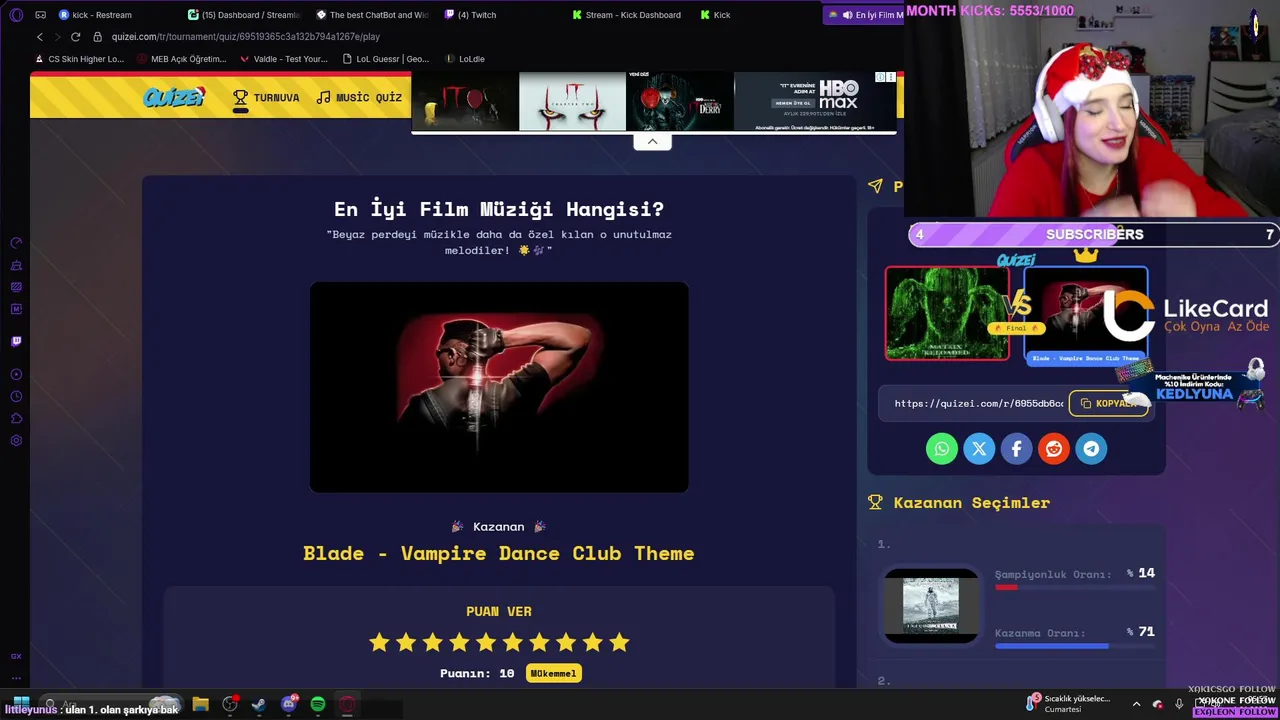Click the 'Kazanan Seçimler' heading
Screen dimensions: 1280x720
point(971,503)
